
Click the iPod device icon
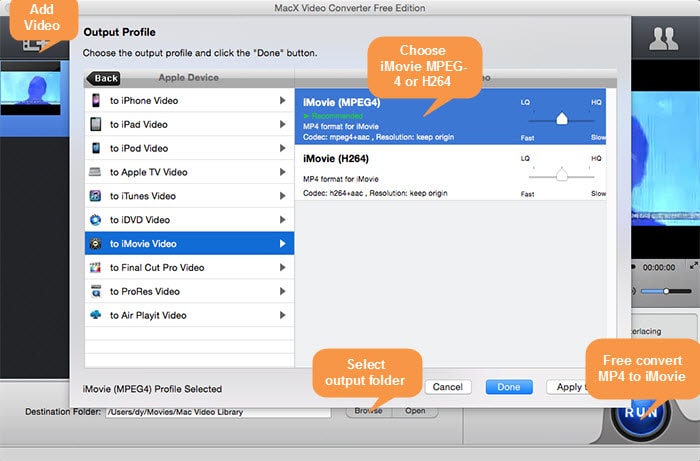point(96,148)
